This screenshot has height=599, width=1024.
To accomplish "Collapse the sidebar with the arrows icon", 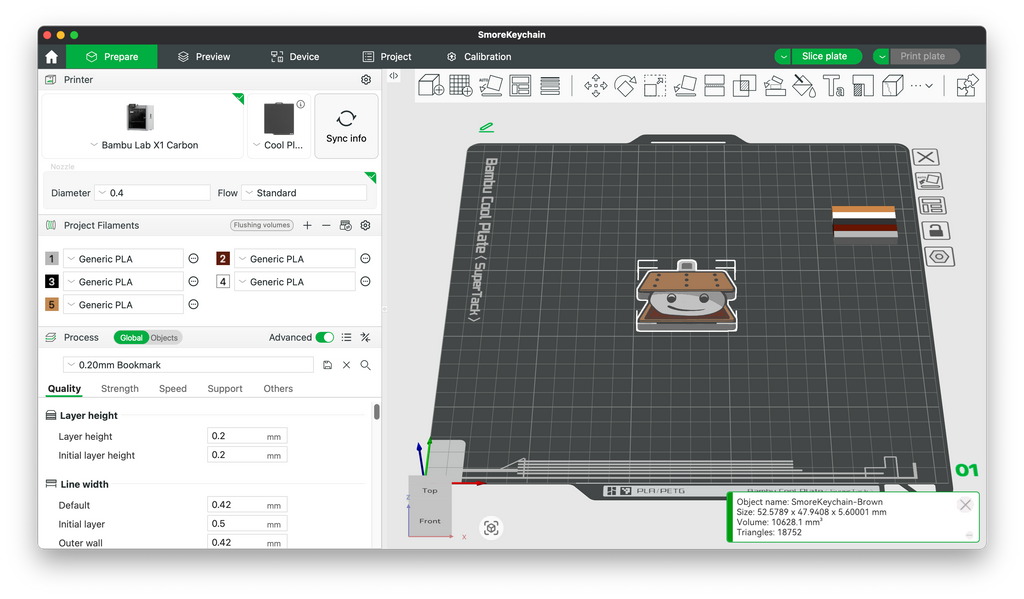I will [394, 76].
